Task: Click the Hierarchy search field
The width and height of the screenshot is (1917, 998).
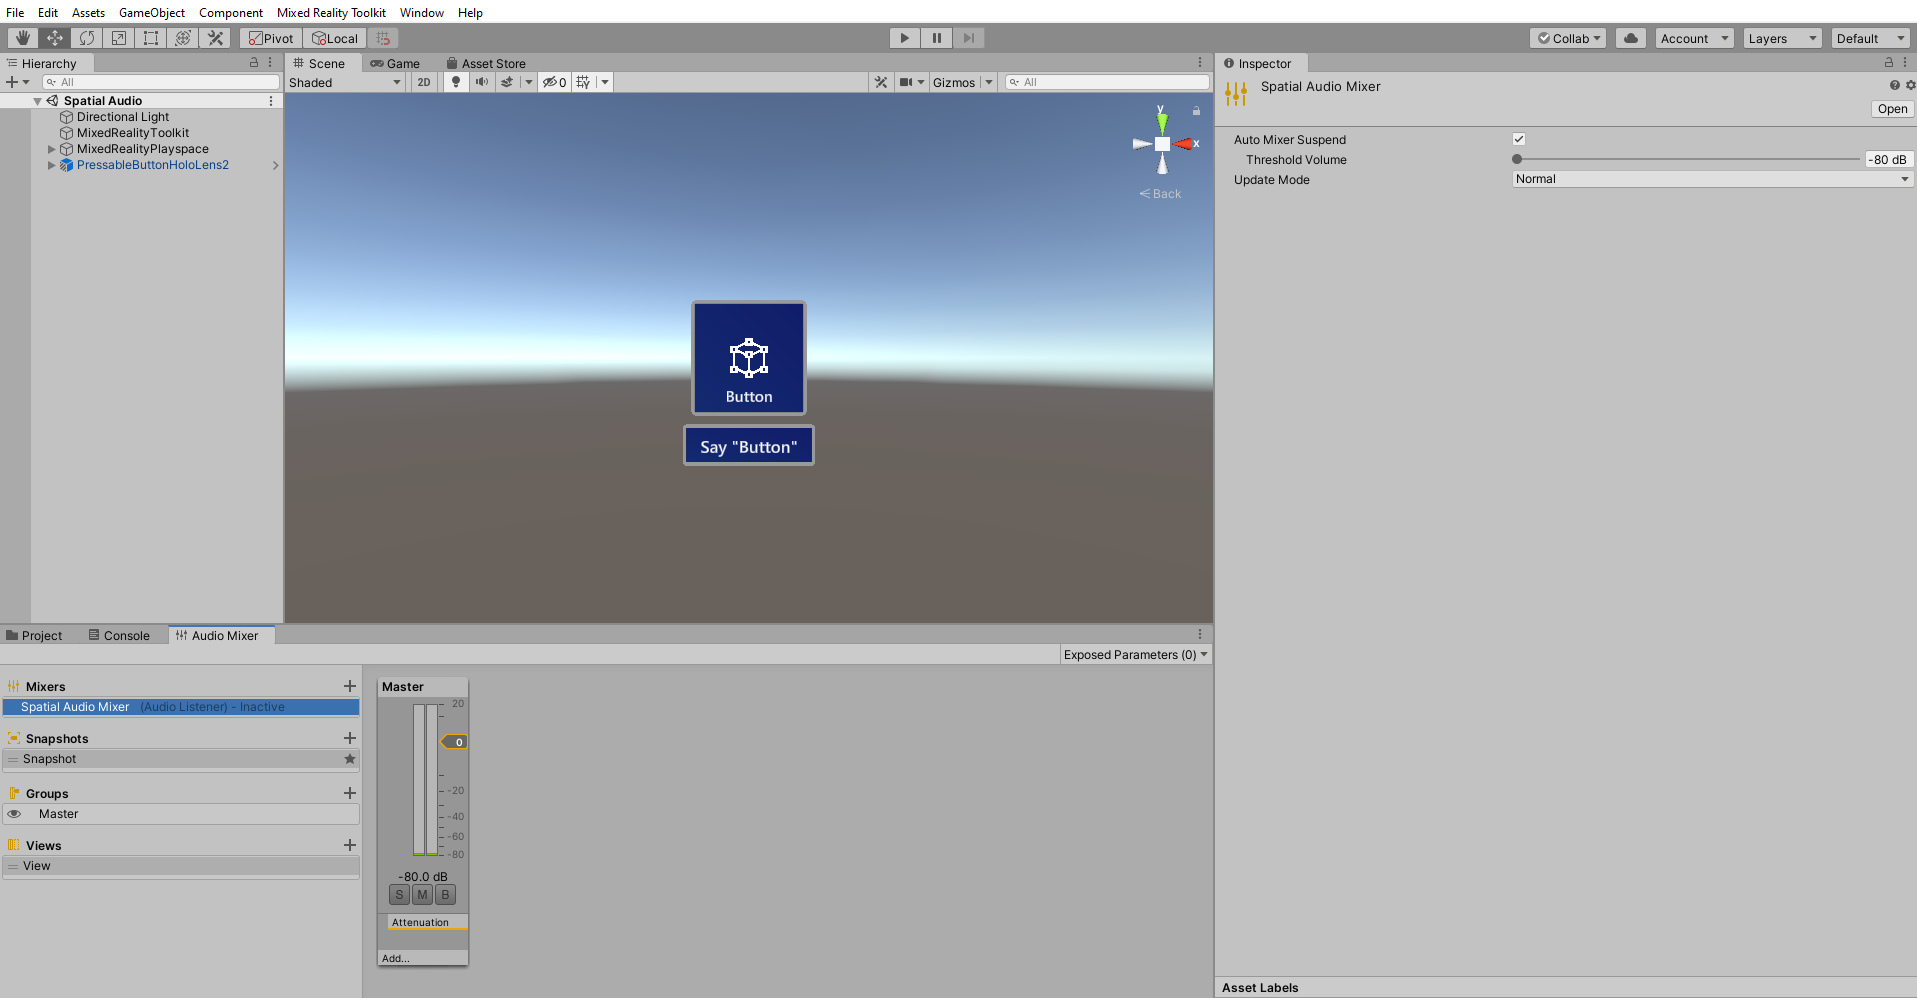Action: [160, 81]
